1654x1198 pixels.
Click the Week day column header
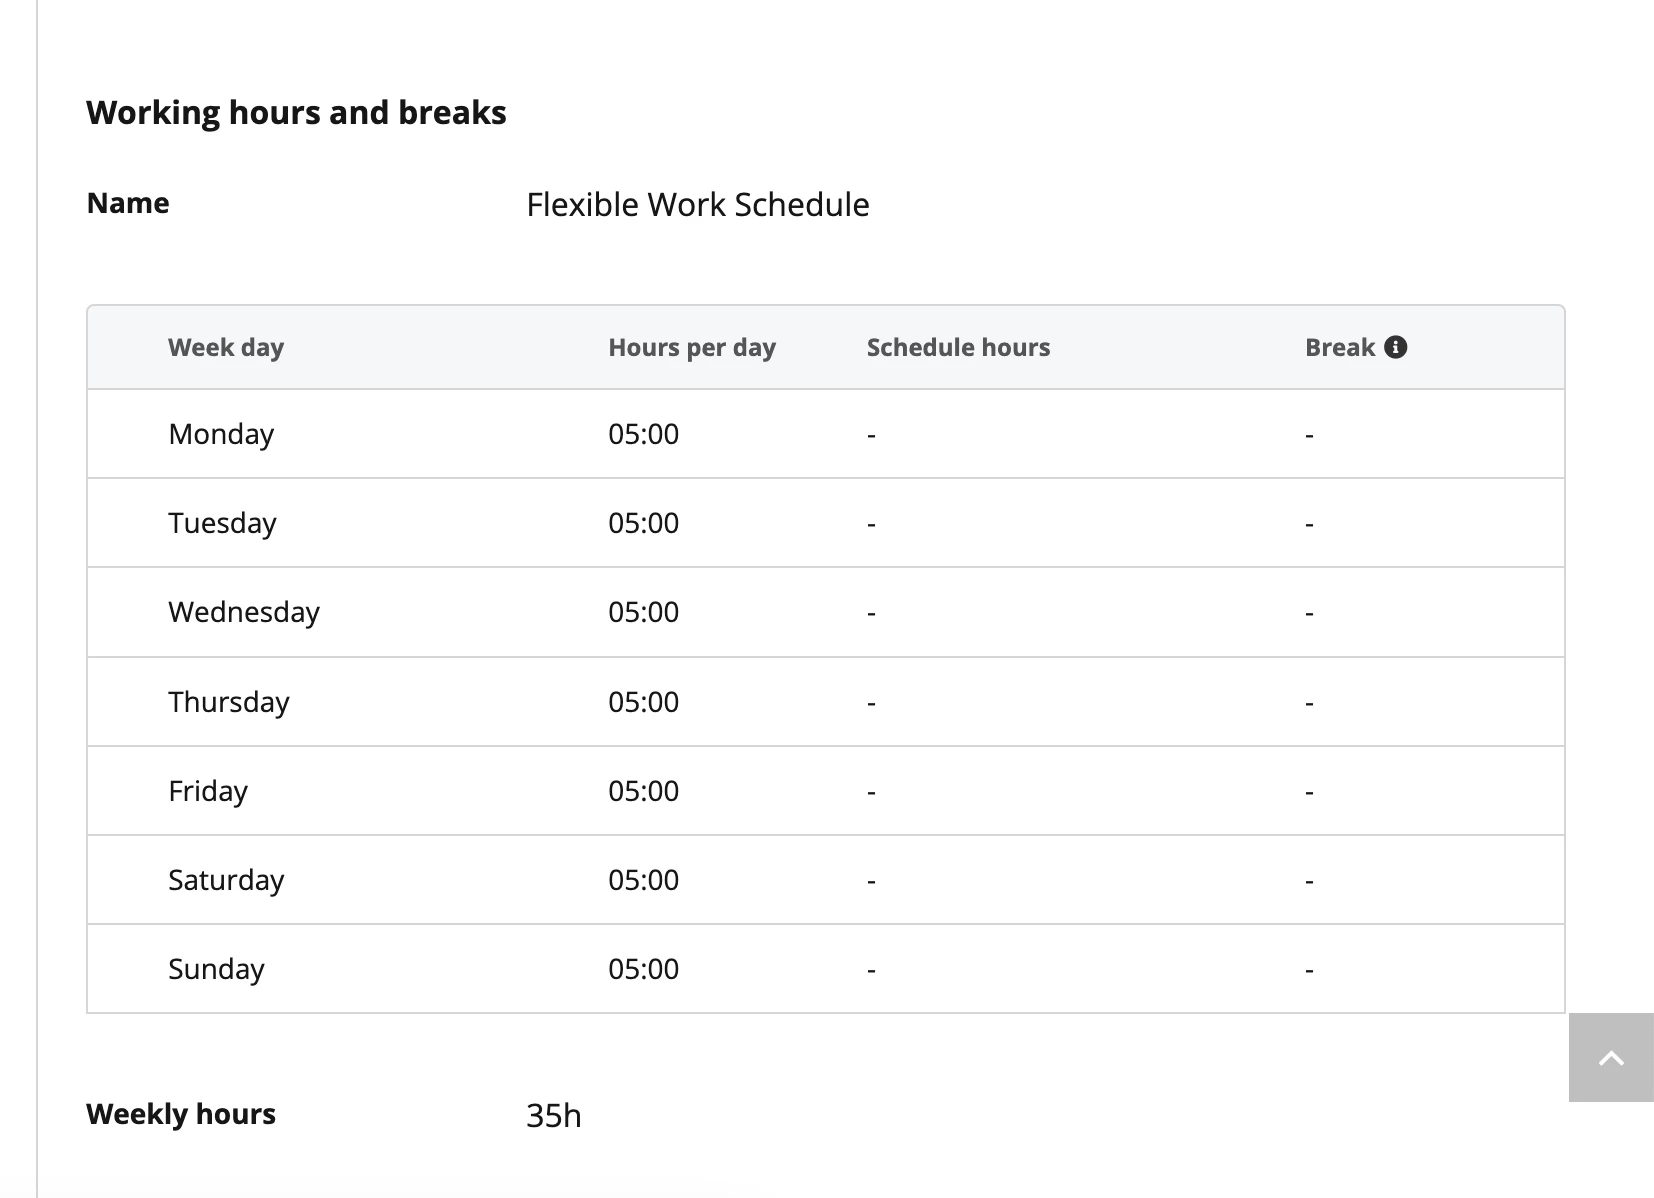[226, 348]
